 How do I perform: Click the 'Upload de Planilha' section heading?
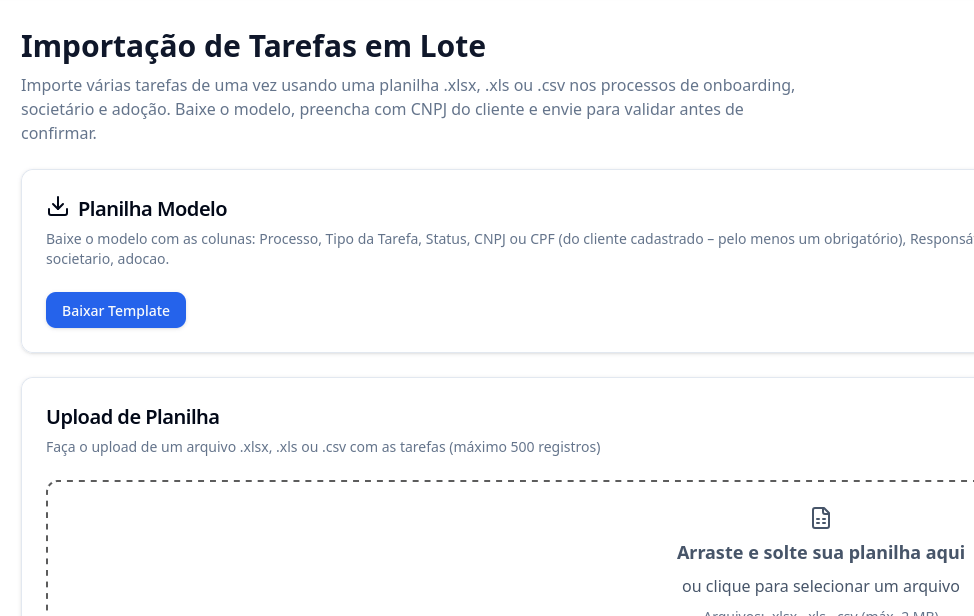[x=132, y=417]
